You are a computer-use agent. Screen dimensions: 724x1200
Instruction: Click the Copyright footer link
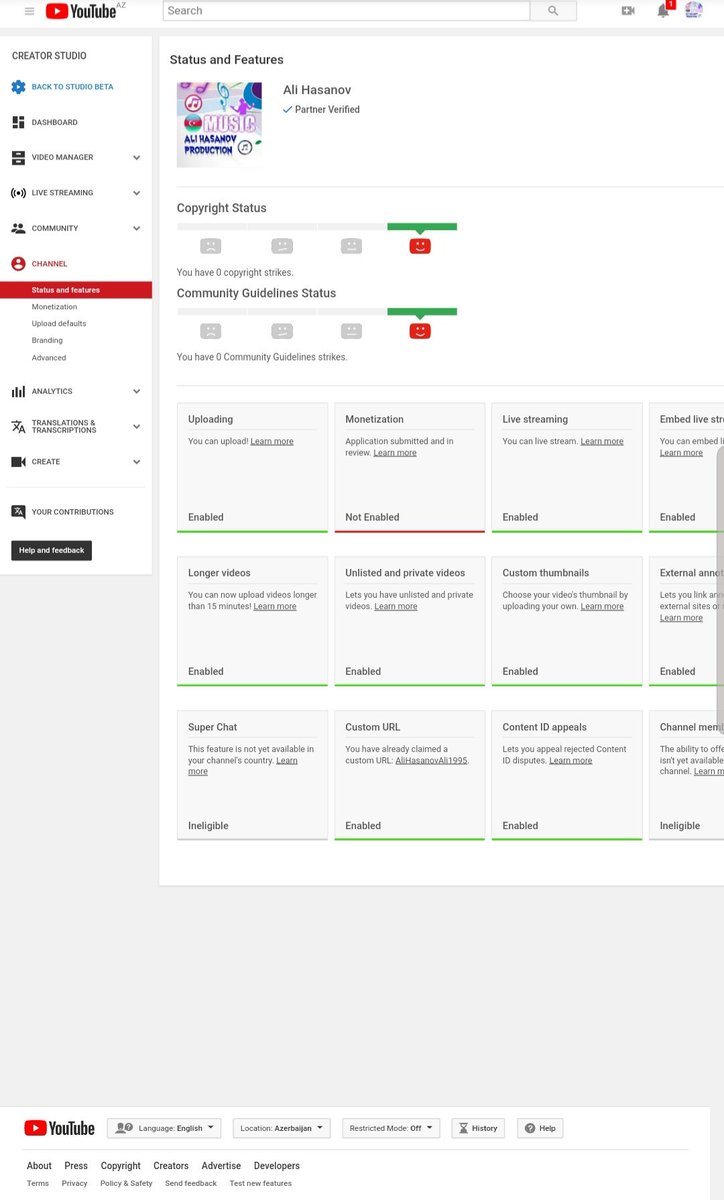[x=121, y=1166]
